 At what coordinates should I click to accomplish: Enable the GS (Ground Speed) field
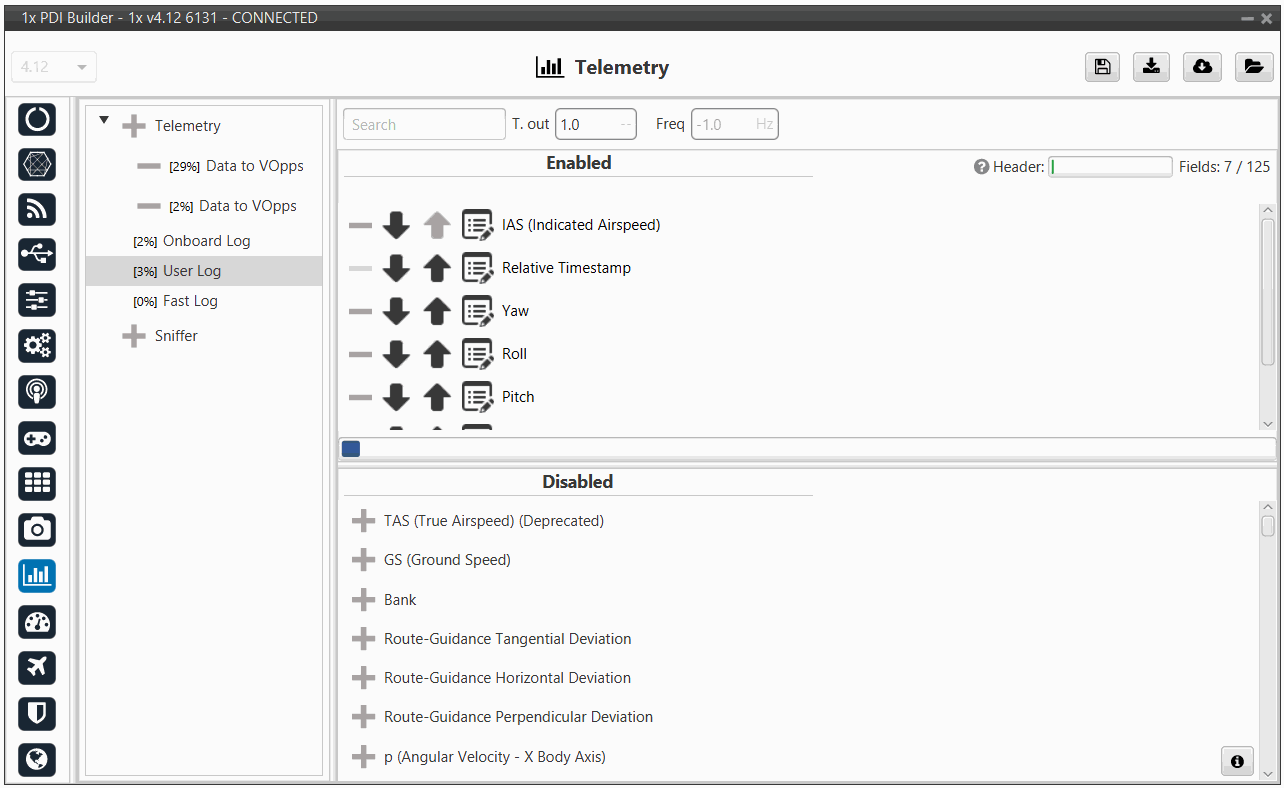pyautogui.click(x=363, y=560)
